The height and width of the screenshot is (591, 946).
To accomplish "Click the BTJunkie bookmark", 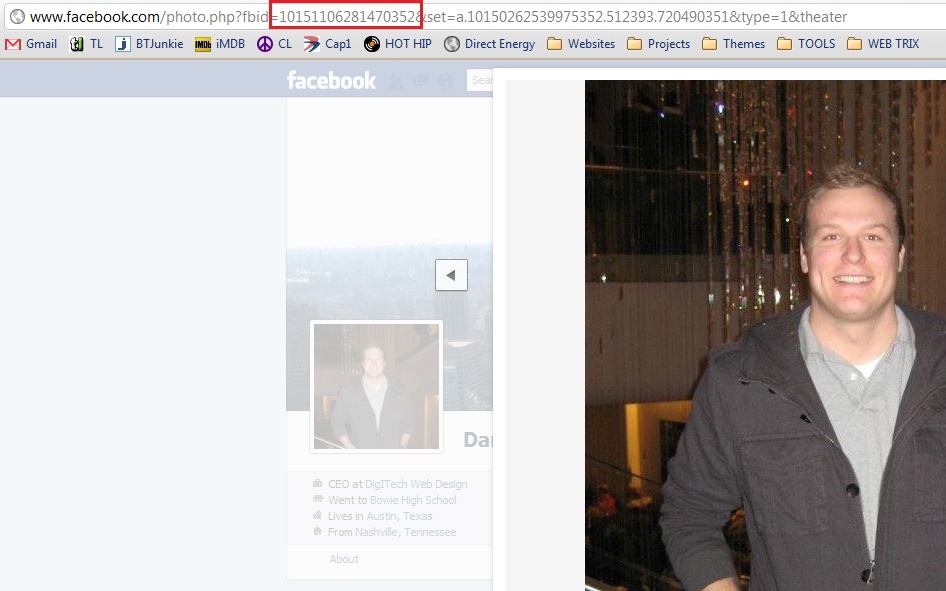I will [x=149, y=44].
